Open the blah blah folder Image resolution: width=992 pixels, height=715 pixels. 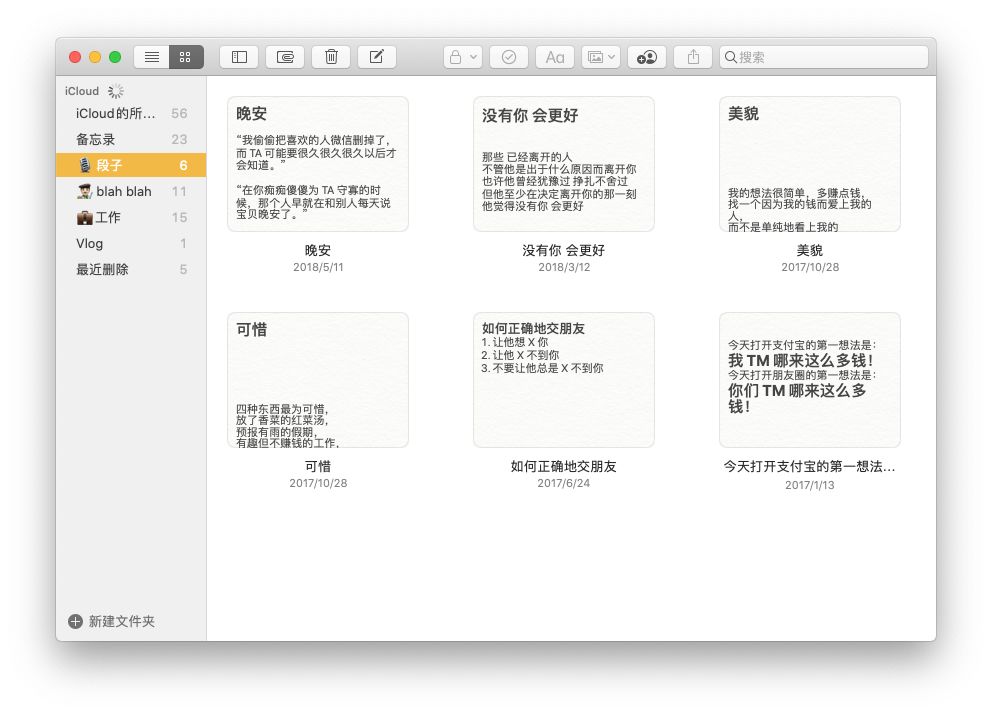(131, 191)
